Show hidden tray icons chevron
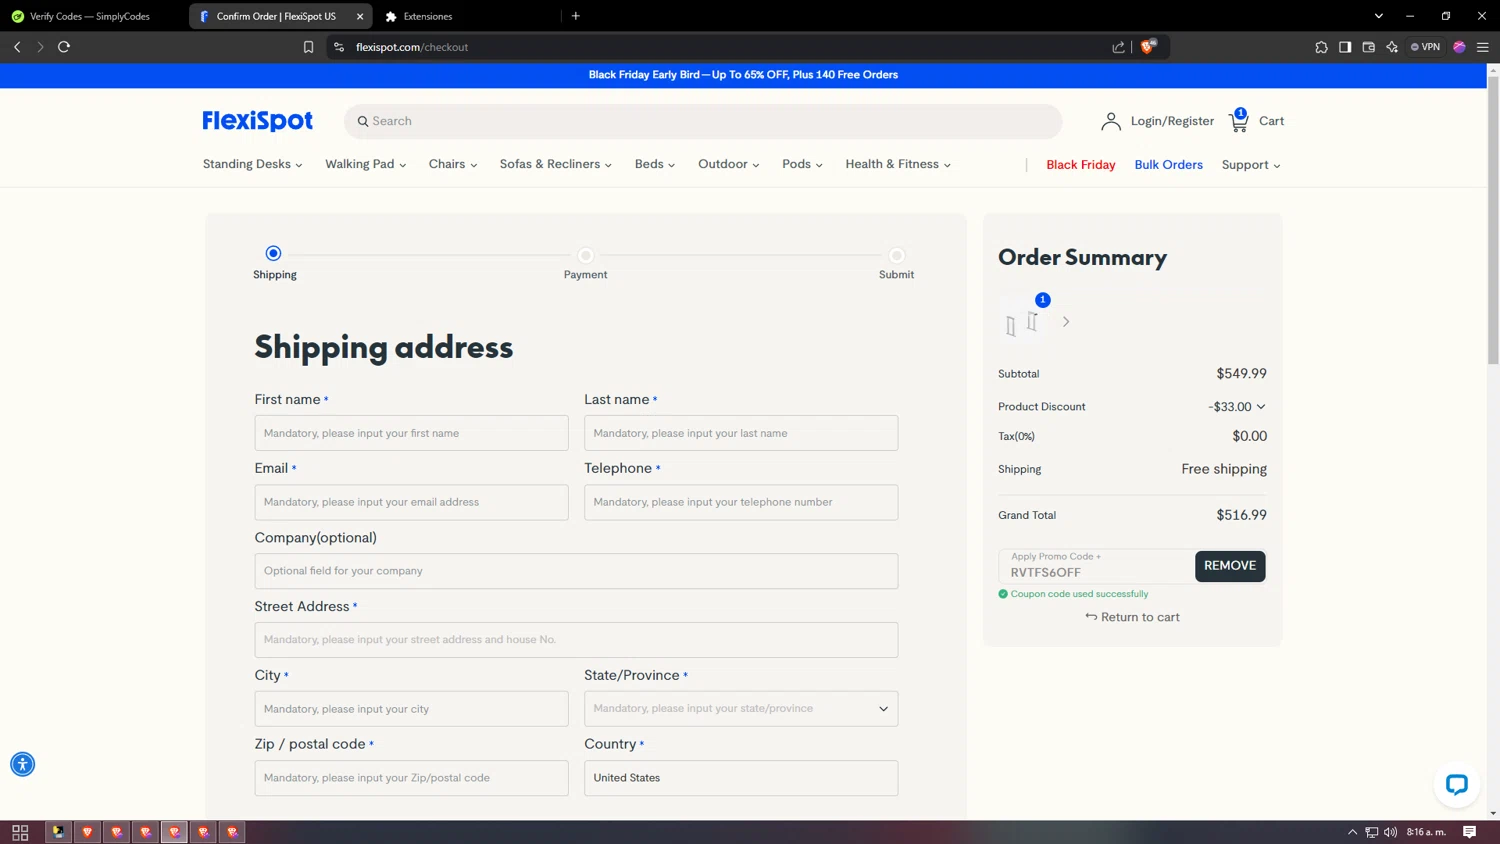Viewport: 1500px width, 844px height. tap(1352, 832)
